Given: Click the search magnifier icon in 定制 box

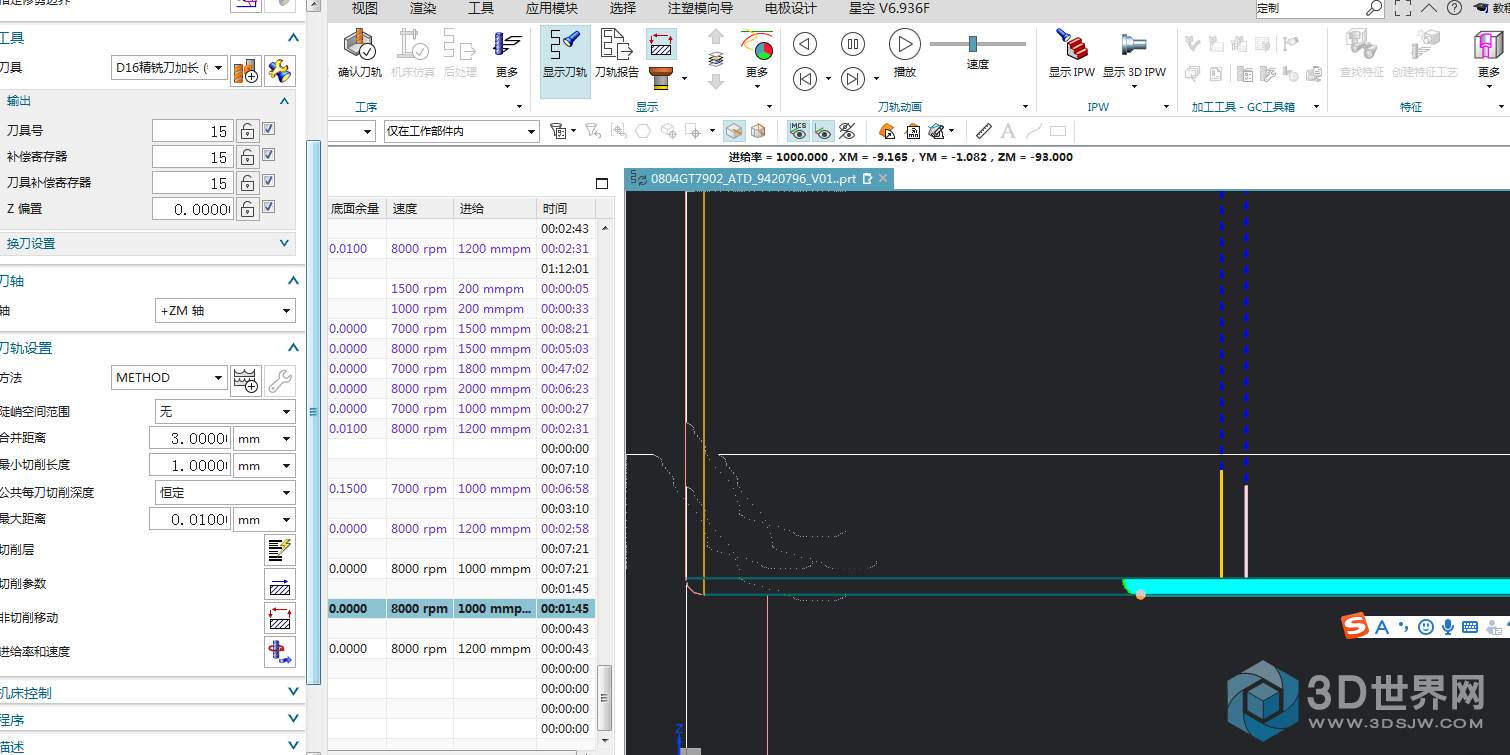Looking at the screenshot, I should 1374,8.
